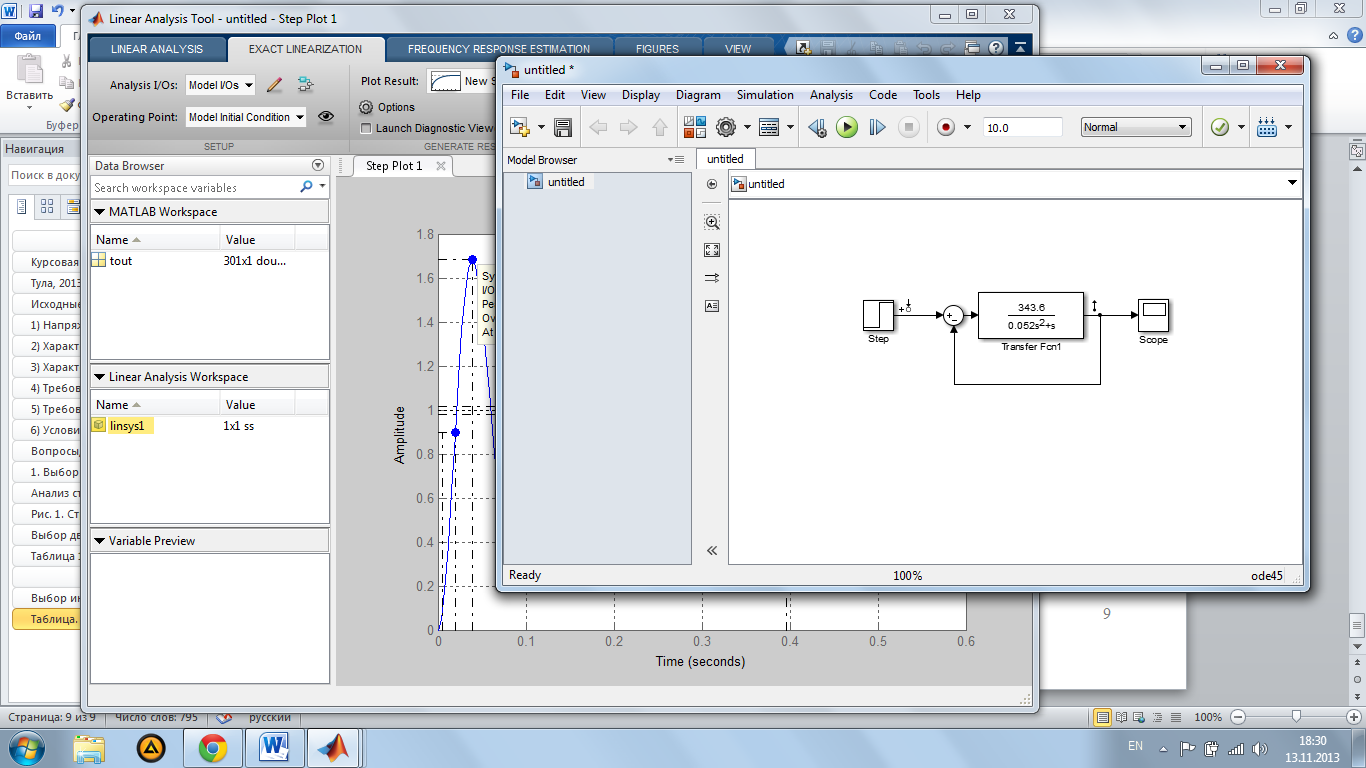The height and width of the screenshot is (768, 1366).
Task: Open simulation mode Normal dropdown
Action: tap(1136, 127)
